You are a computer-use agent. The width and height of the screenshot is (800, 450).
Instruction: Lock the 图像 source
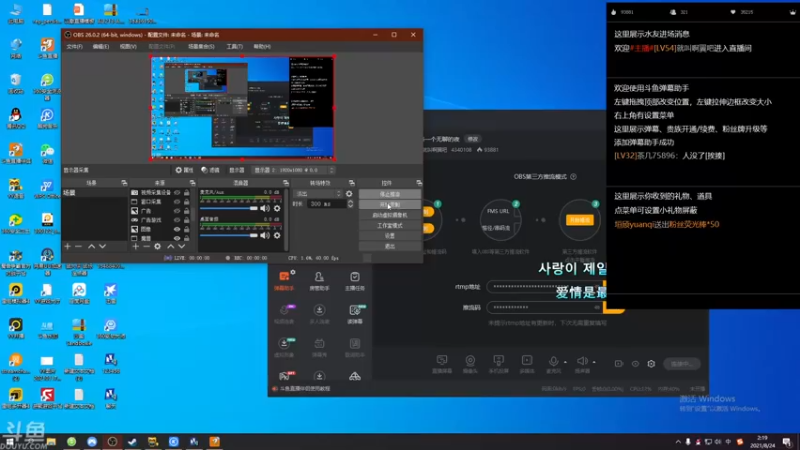pos(187,229)
